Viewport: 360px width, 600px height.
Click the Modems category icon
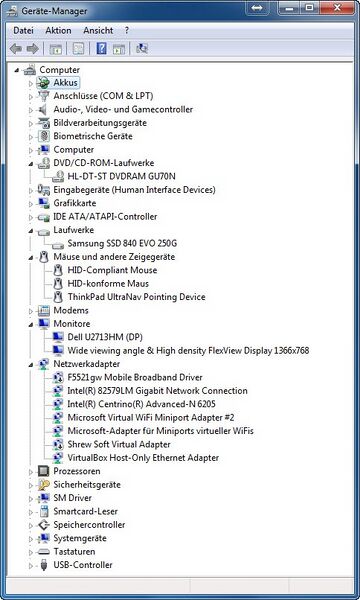tap(44, 310)
